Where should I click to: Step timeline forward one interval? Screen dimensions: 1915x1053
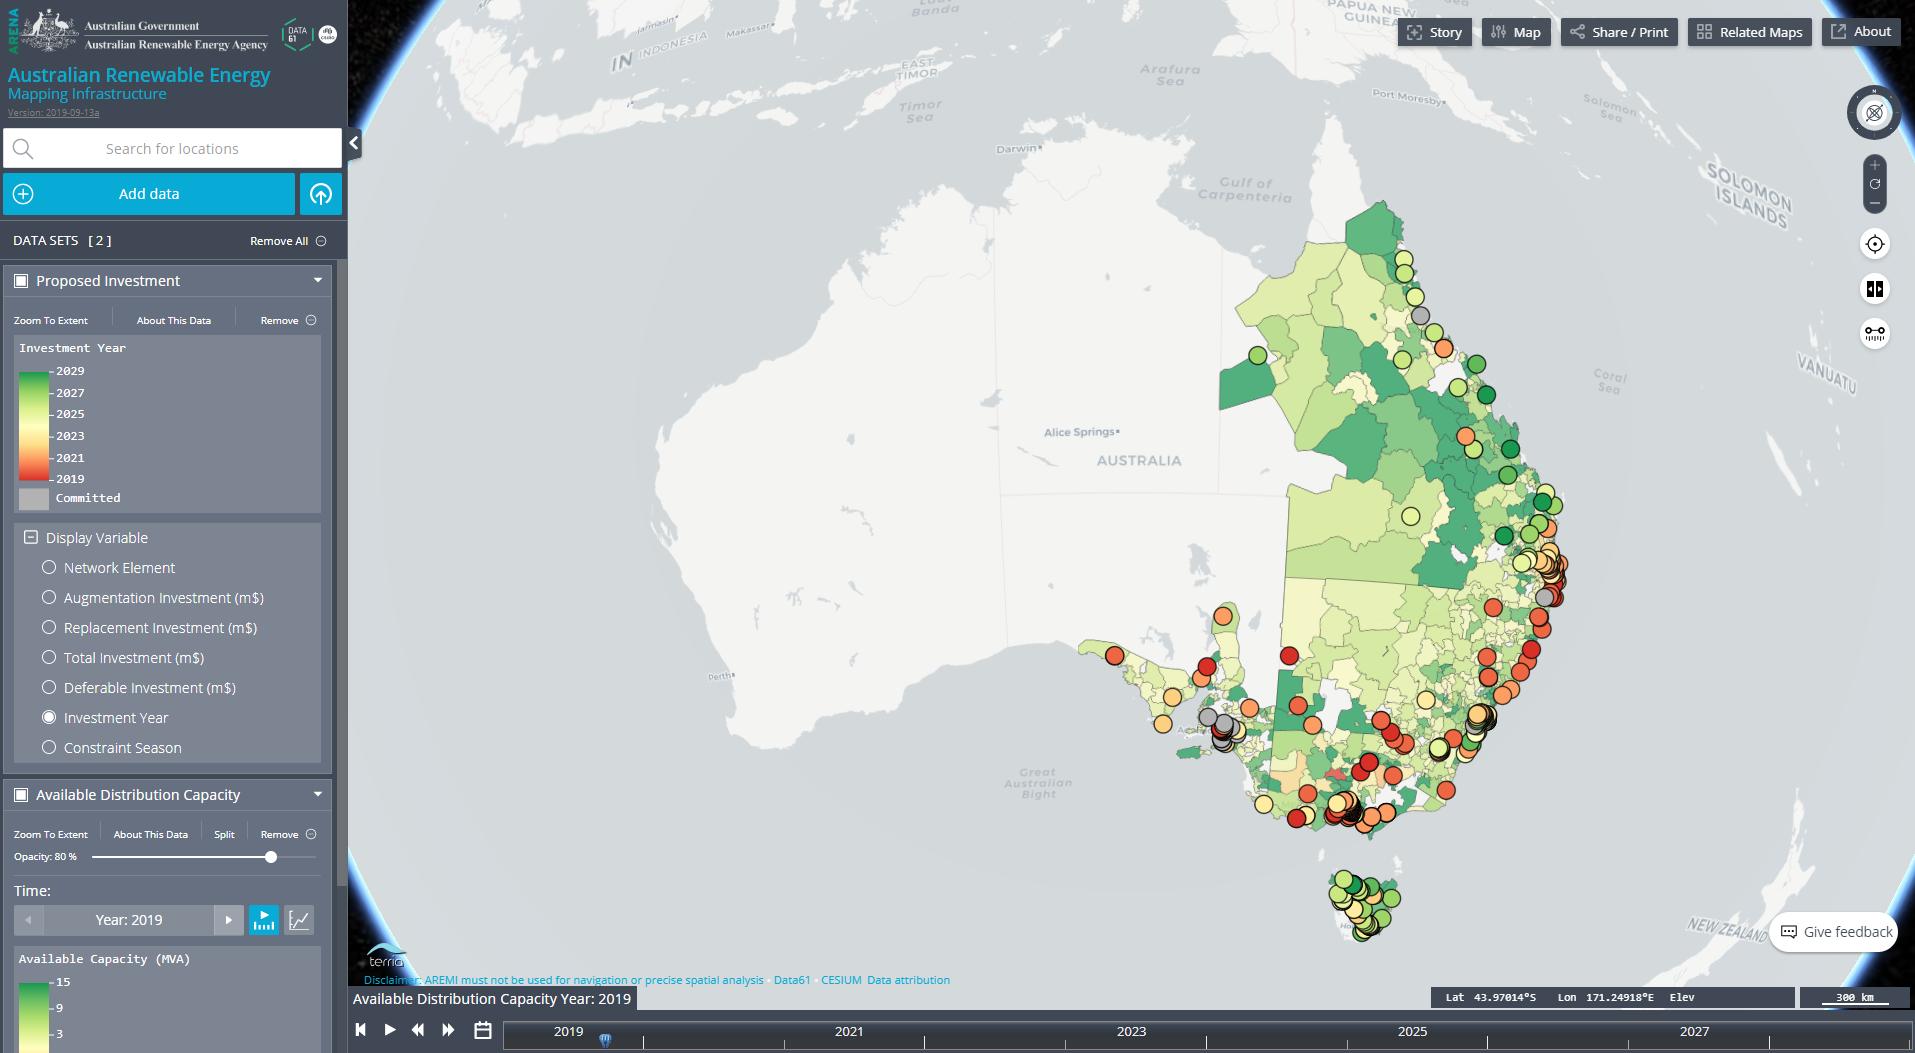pyautogui.click(x=448, y=1030)
